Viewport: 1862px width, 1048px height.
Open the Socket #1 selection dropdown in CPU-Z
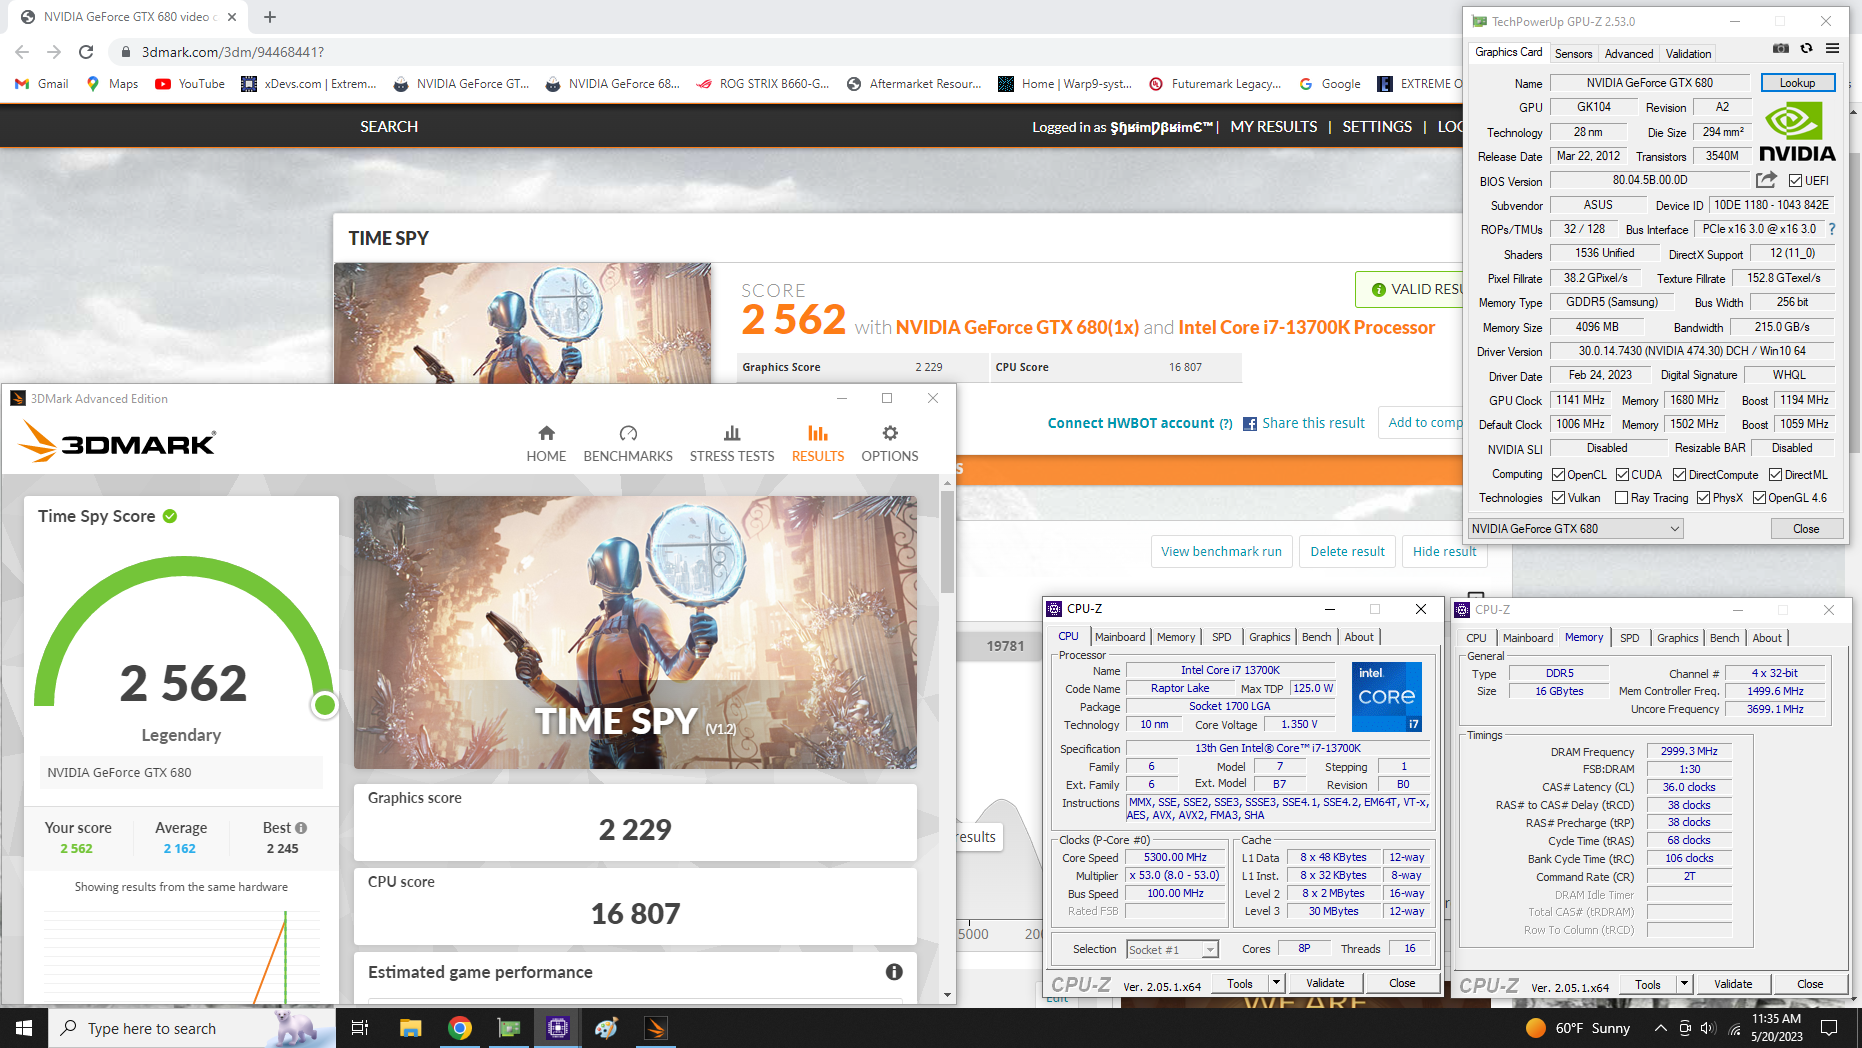pos(1172,949)
